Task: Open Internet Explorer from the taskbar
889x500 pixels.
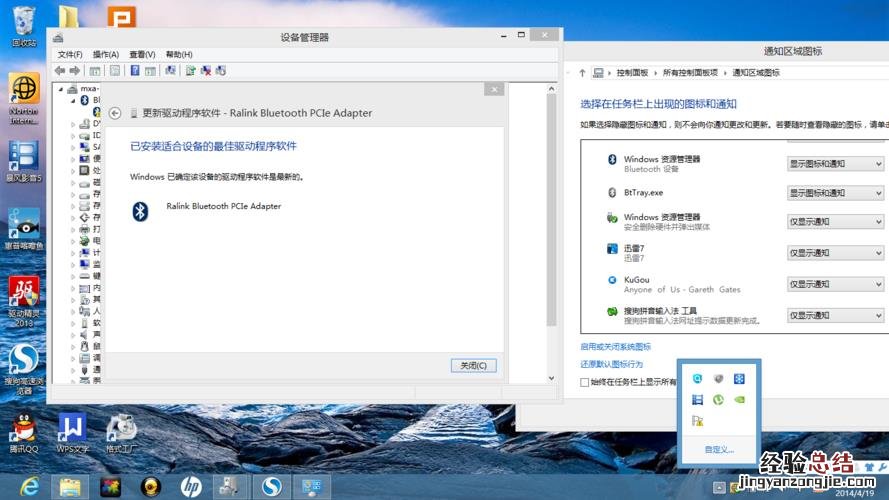Action: point(29,487)
